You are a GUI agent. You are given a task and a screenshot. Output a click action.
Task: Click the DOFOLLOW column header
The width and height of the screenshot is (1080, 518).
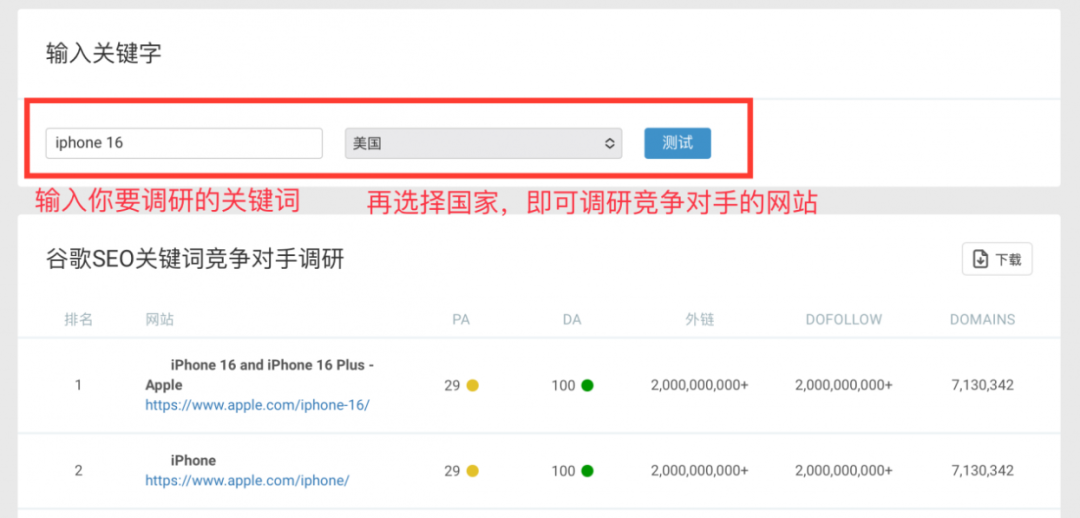[x=844, y=320]
